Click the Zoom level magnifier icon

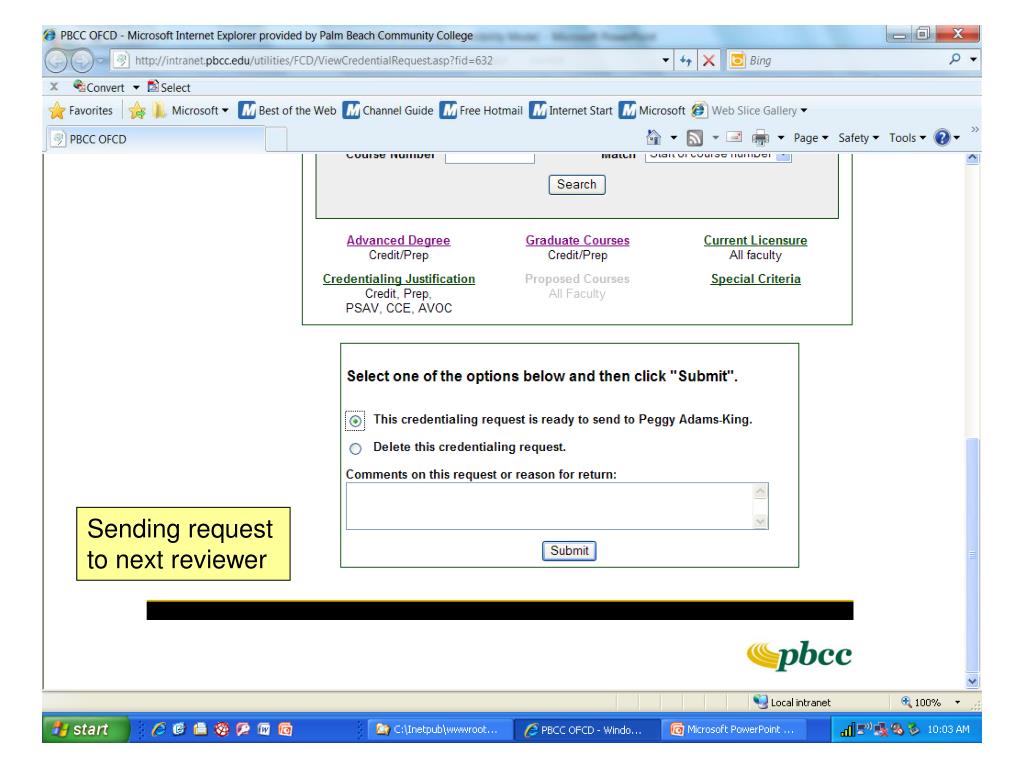[906, 702]
